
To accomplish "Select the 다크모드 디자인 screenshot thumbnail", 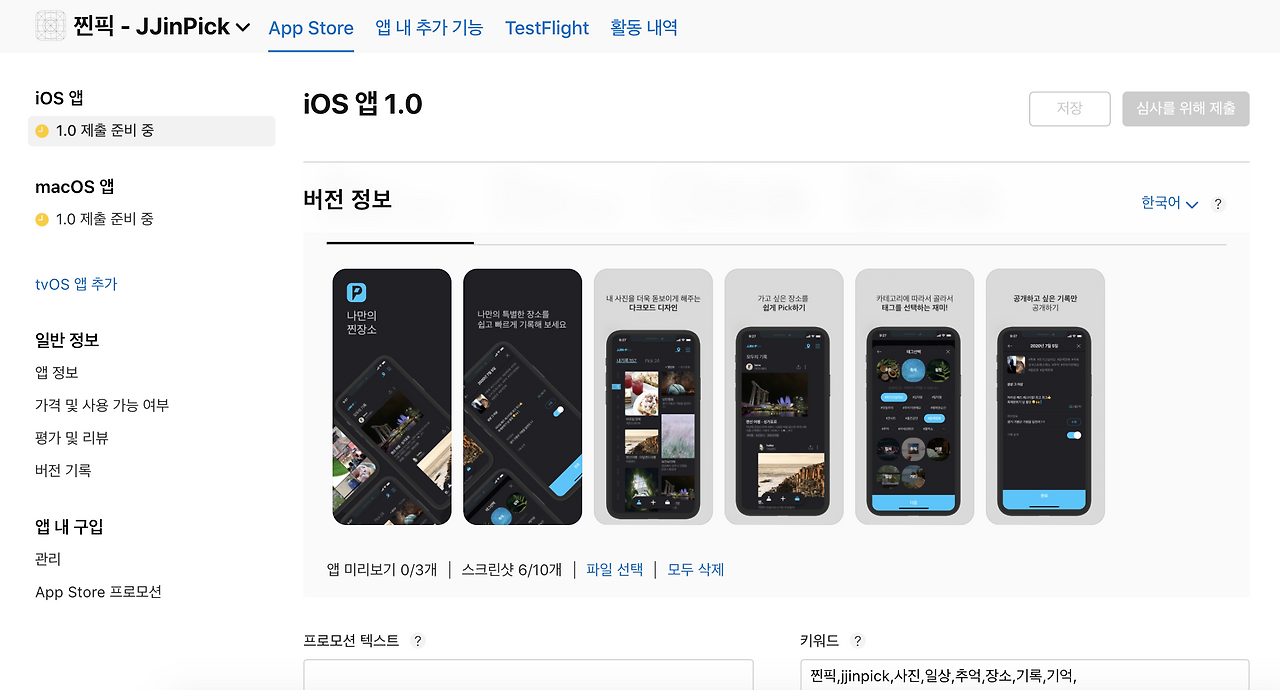I will tap(653, 397).
